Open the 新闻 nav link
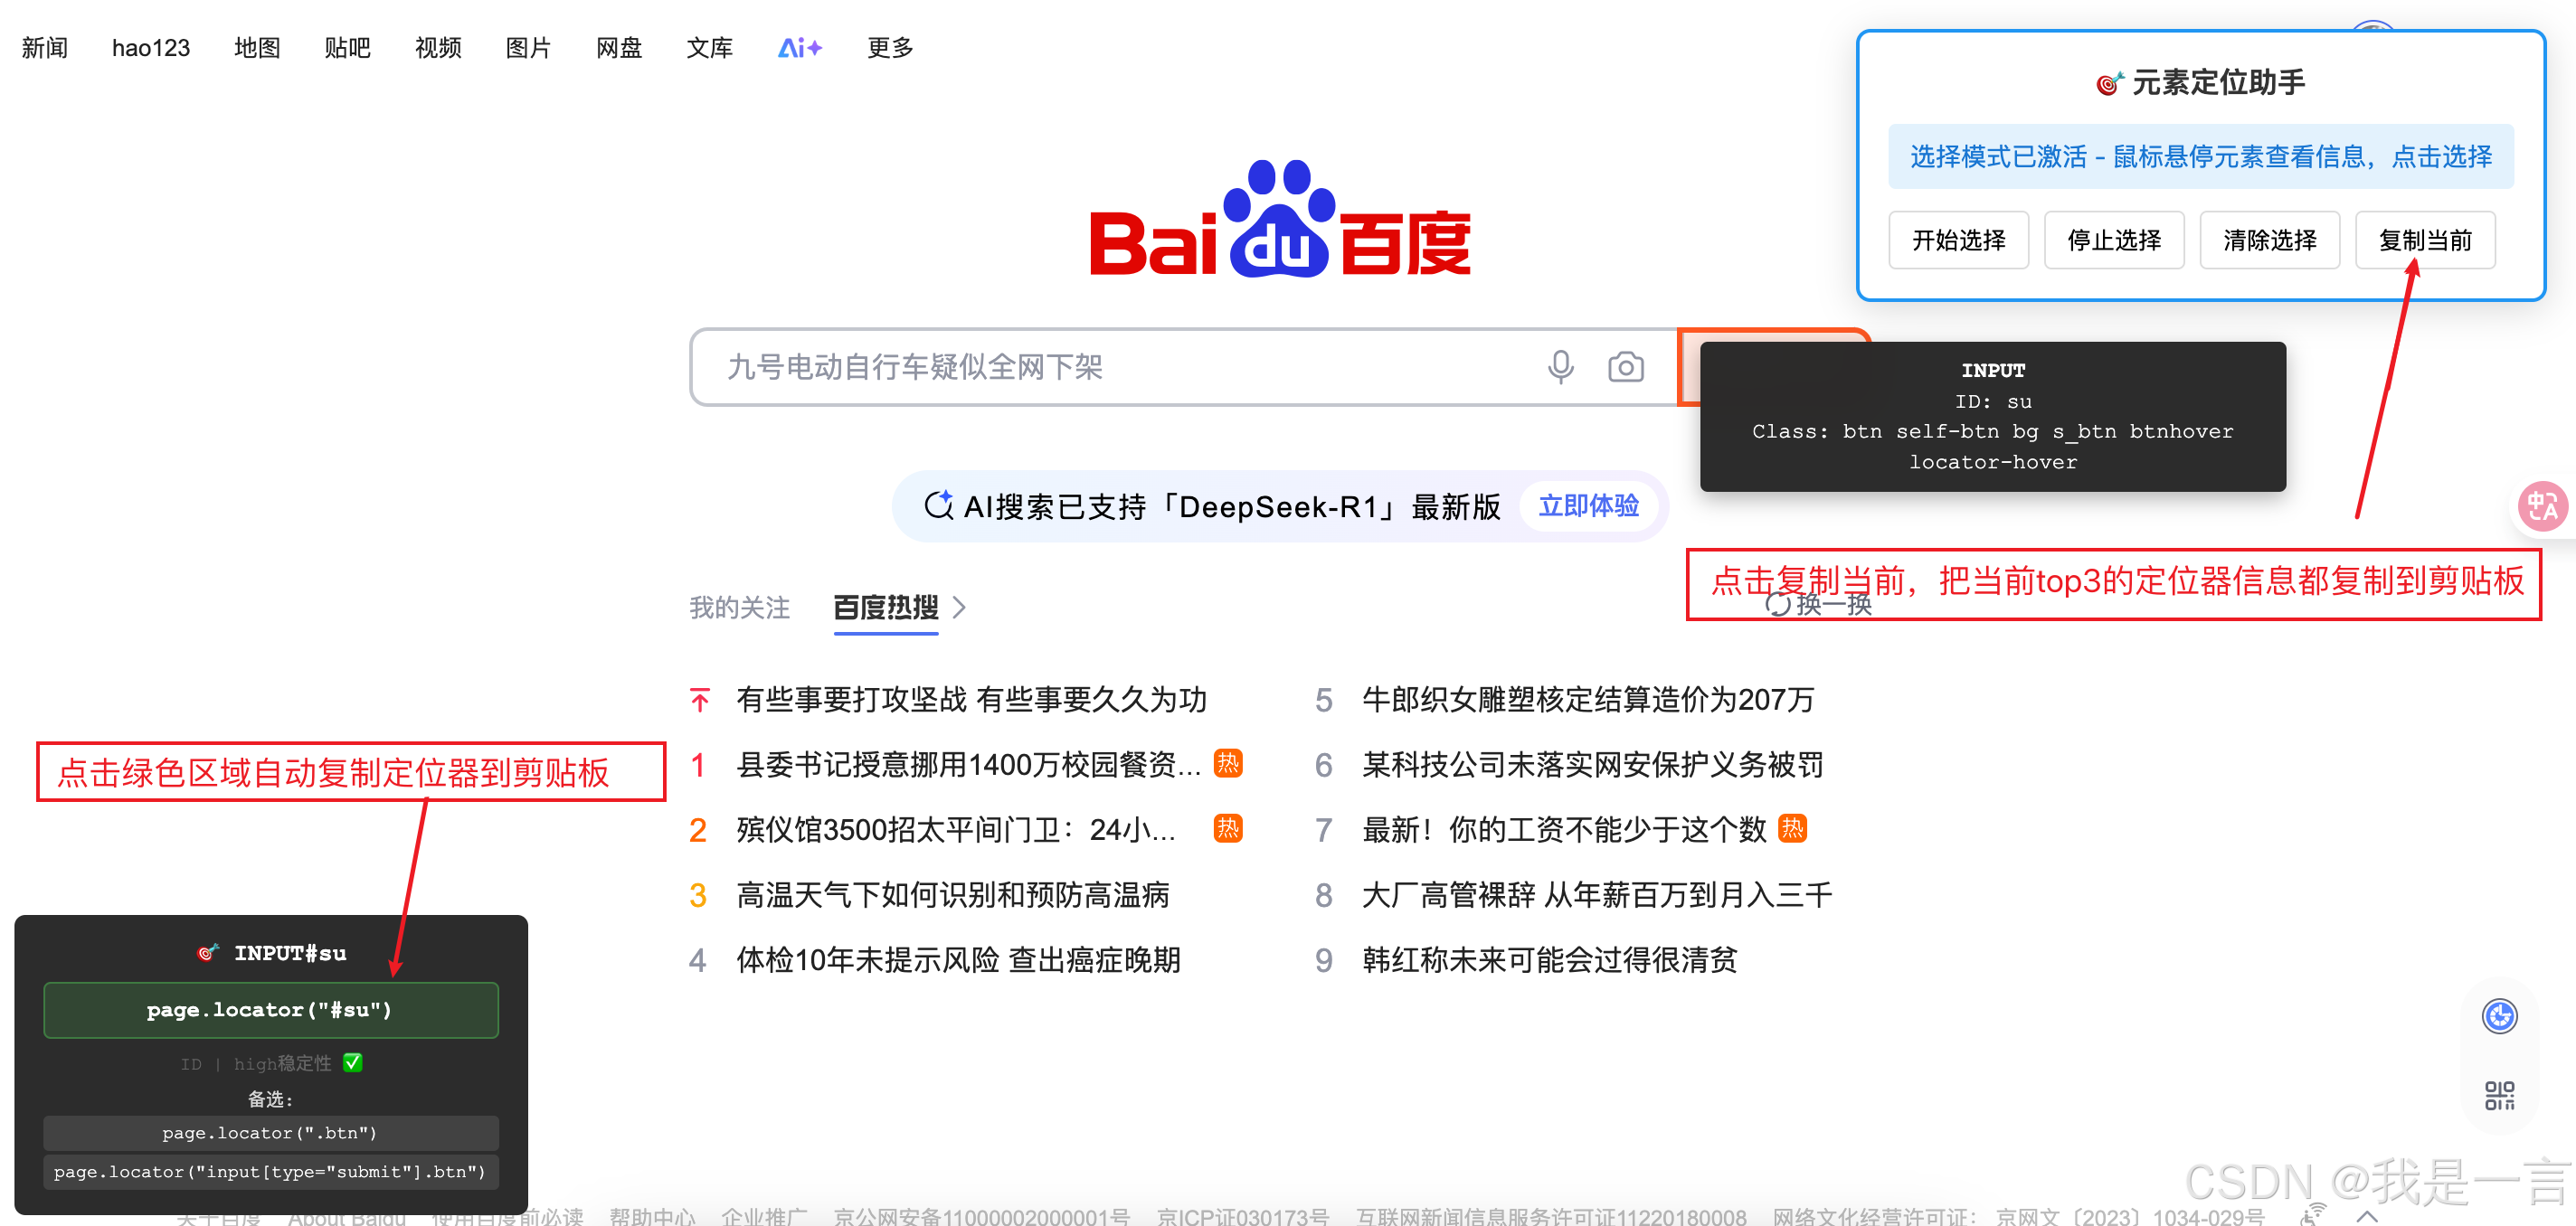2576x1226 pixels. [45, 47]
